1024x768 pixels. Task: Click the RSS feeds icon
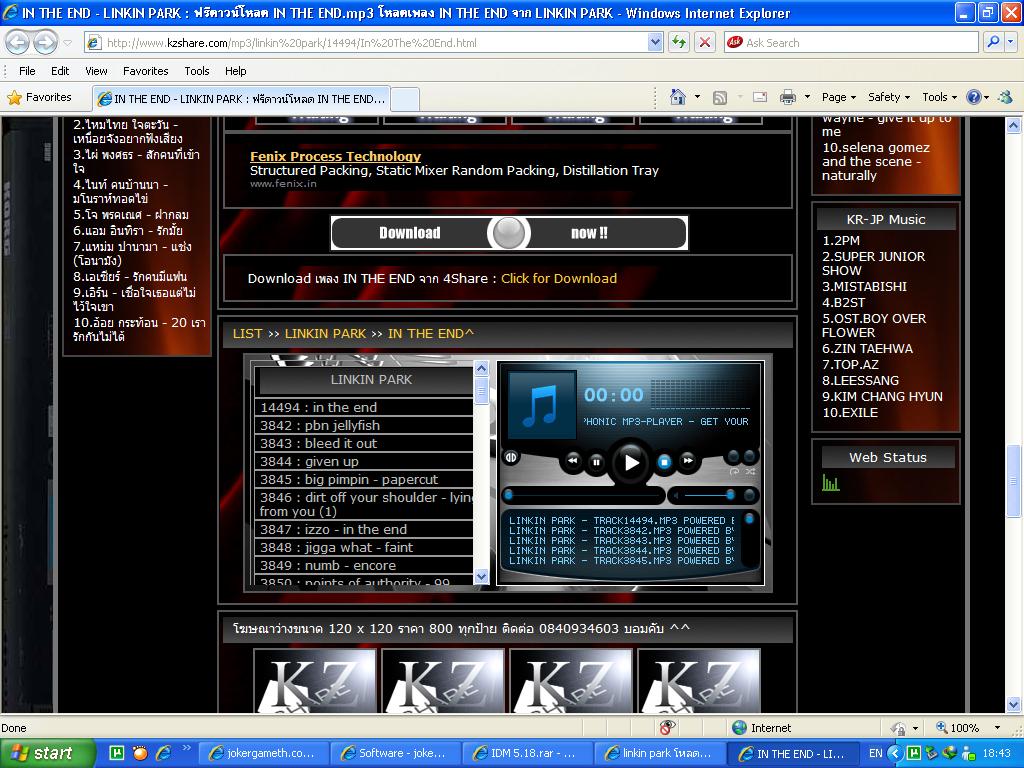coord(720,98)
